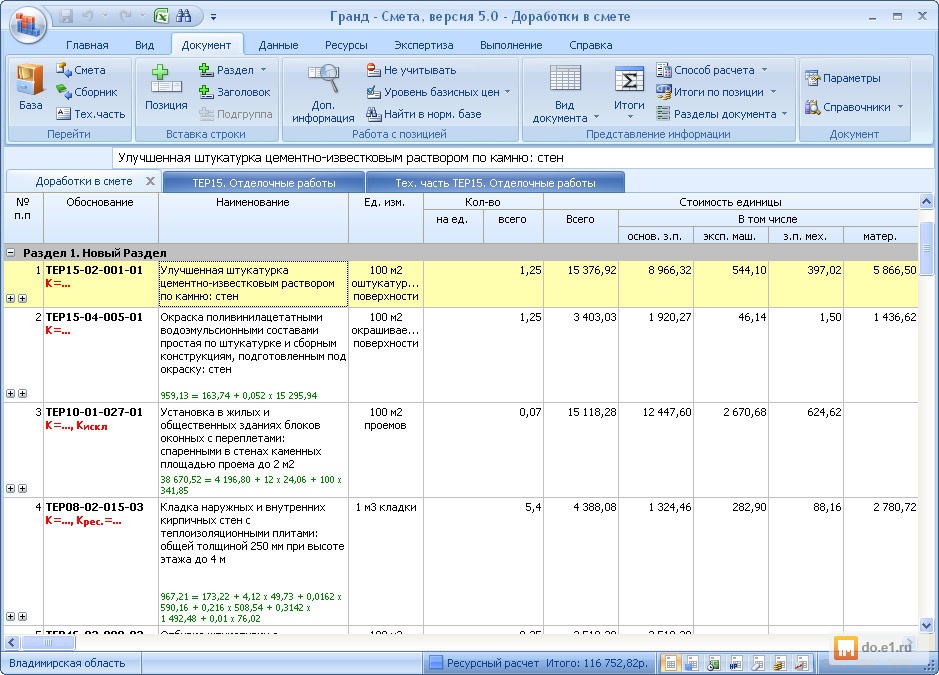Image resolution: width=939 pixels, height=675 pixels.
Task: Insert a new Позиция row
Action: (166, 87)
